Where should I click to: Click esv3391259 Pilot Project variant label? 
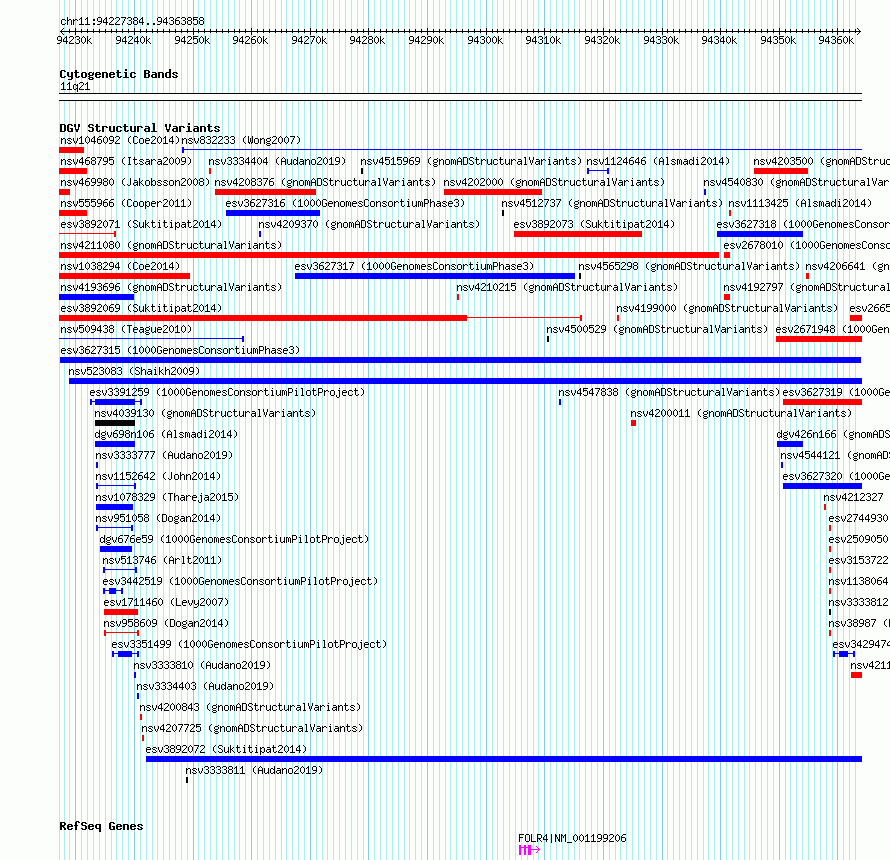[x=227, y=392]
